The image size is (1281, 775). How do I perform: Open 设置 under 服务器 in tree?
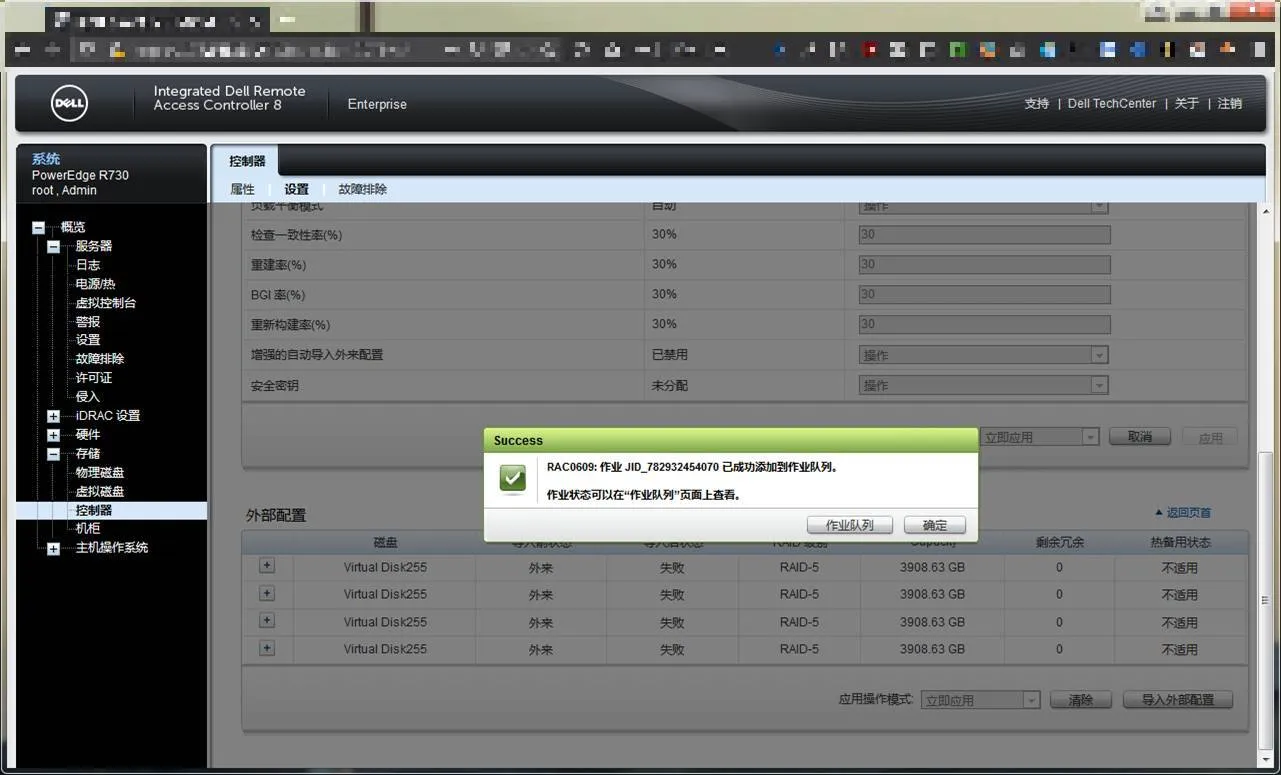pyautogui.click(x=88, y=340)
